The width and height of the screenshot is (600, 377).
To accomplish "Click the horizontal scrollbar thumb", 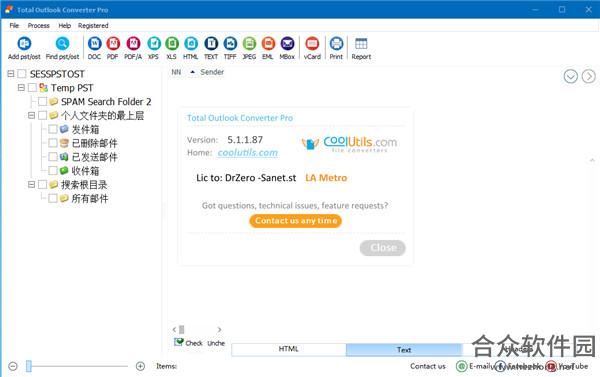I will coord(182,330).
